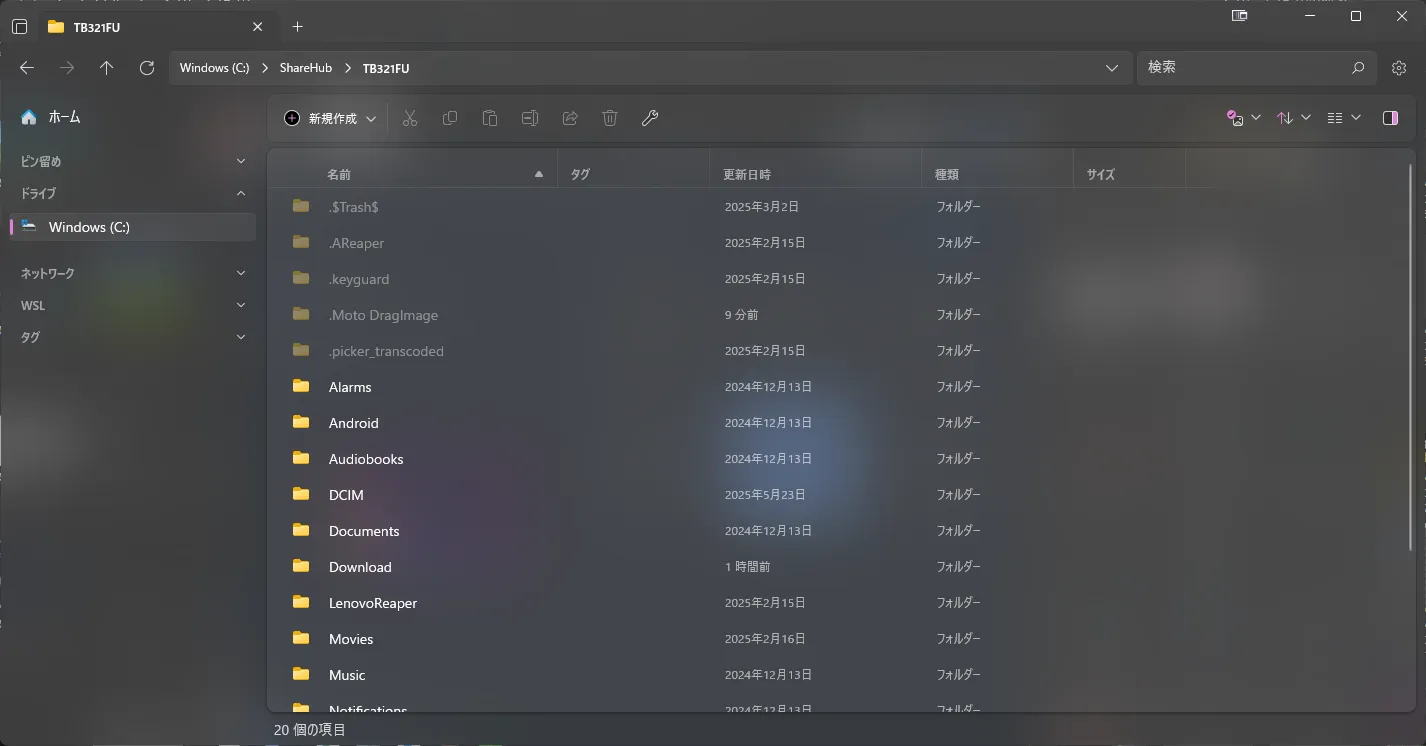
Task: Go up one directory level
Action: pyautogui.click(x=107, y=68)
